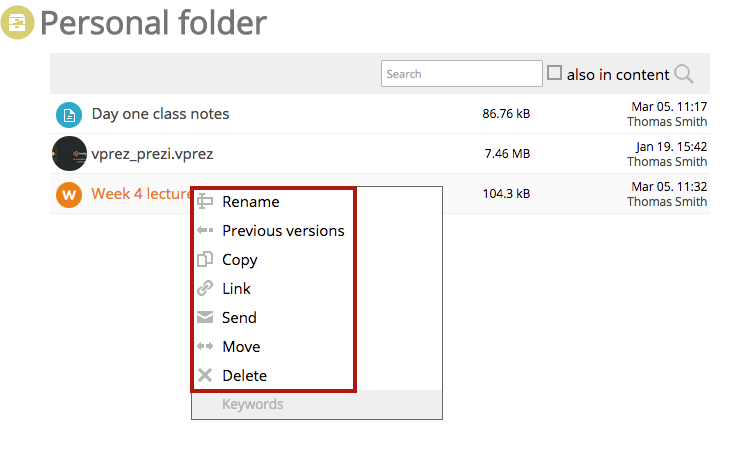Click the Copy icon in context menu
The width and height of the screenshot is (738, 465).
point(205,259)
